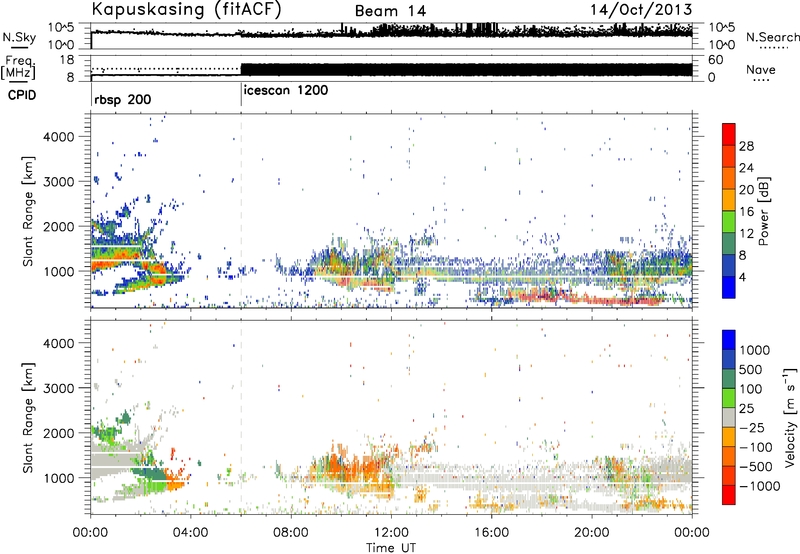Click the "Freq. [MHz]" axis label

point(18,68)
